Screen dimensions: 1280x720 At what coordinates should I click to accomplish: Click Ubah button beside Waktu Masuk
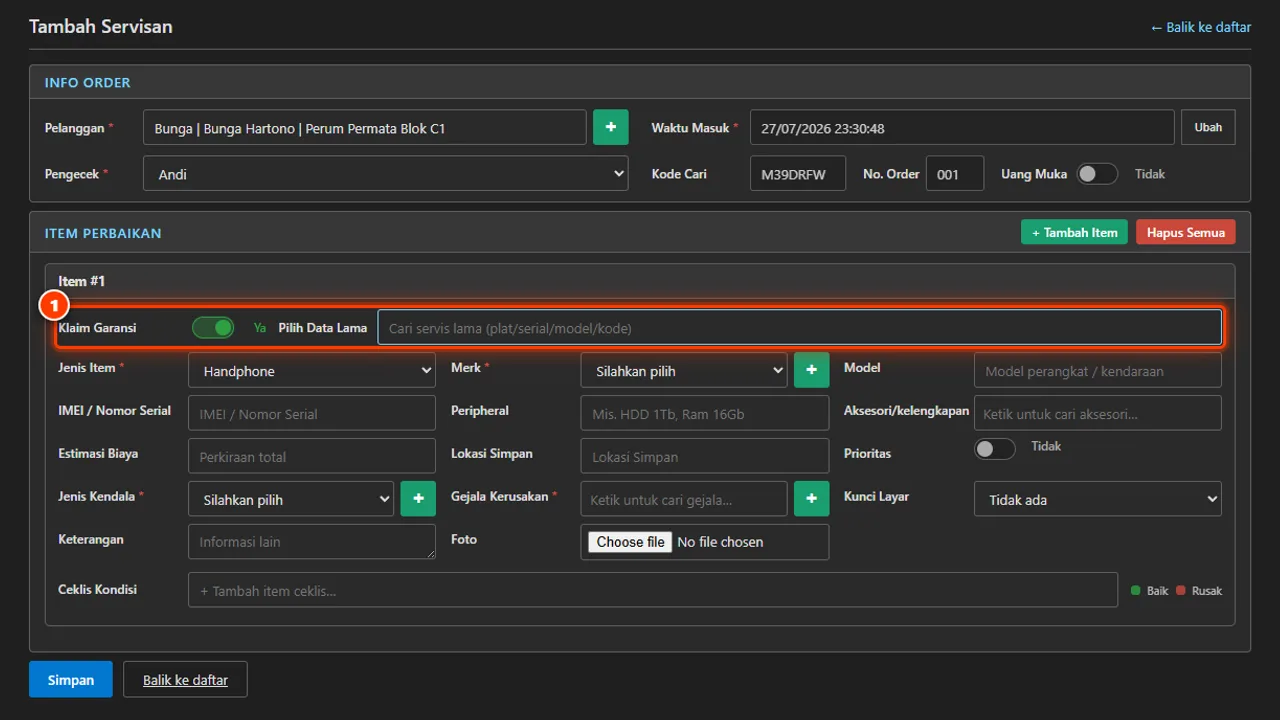[1208, 127]
